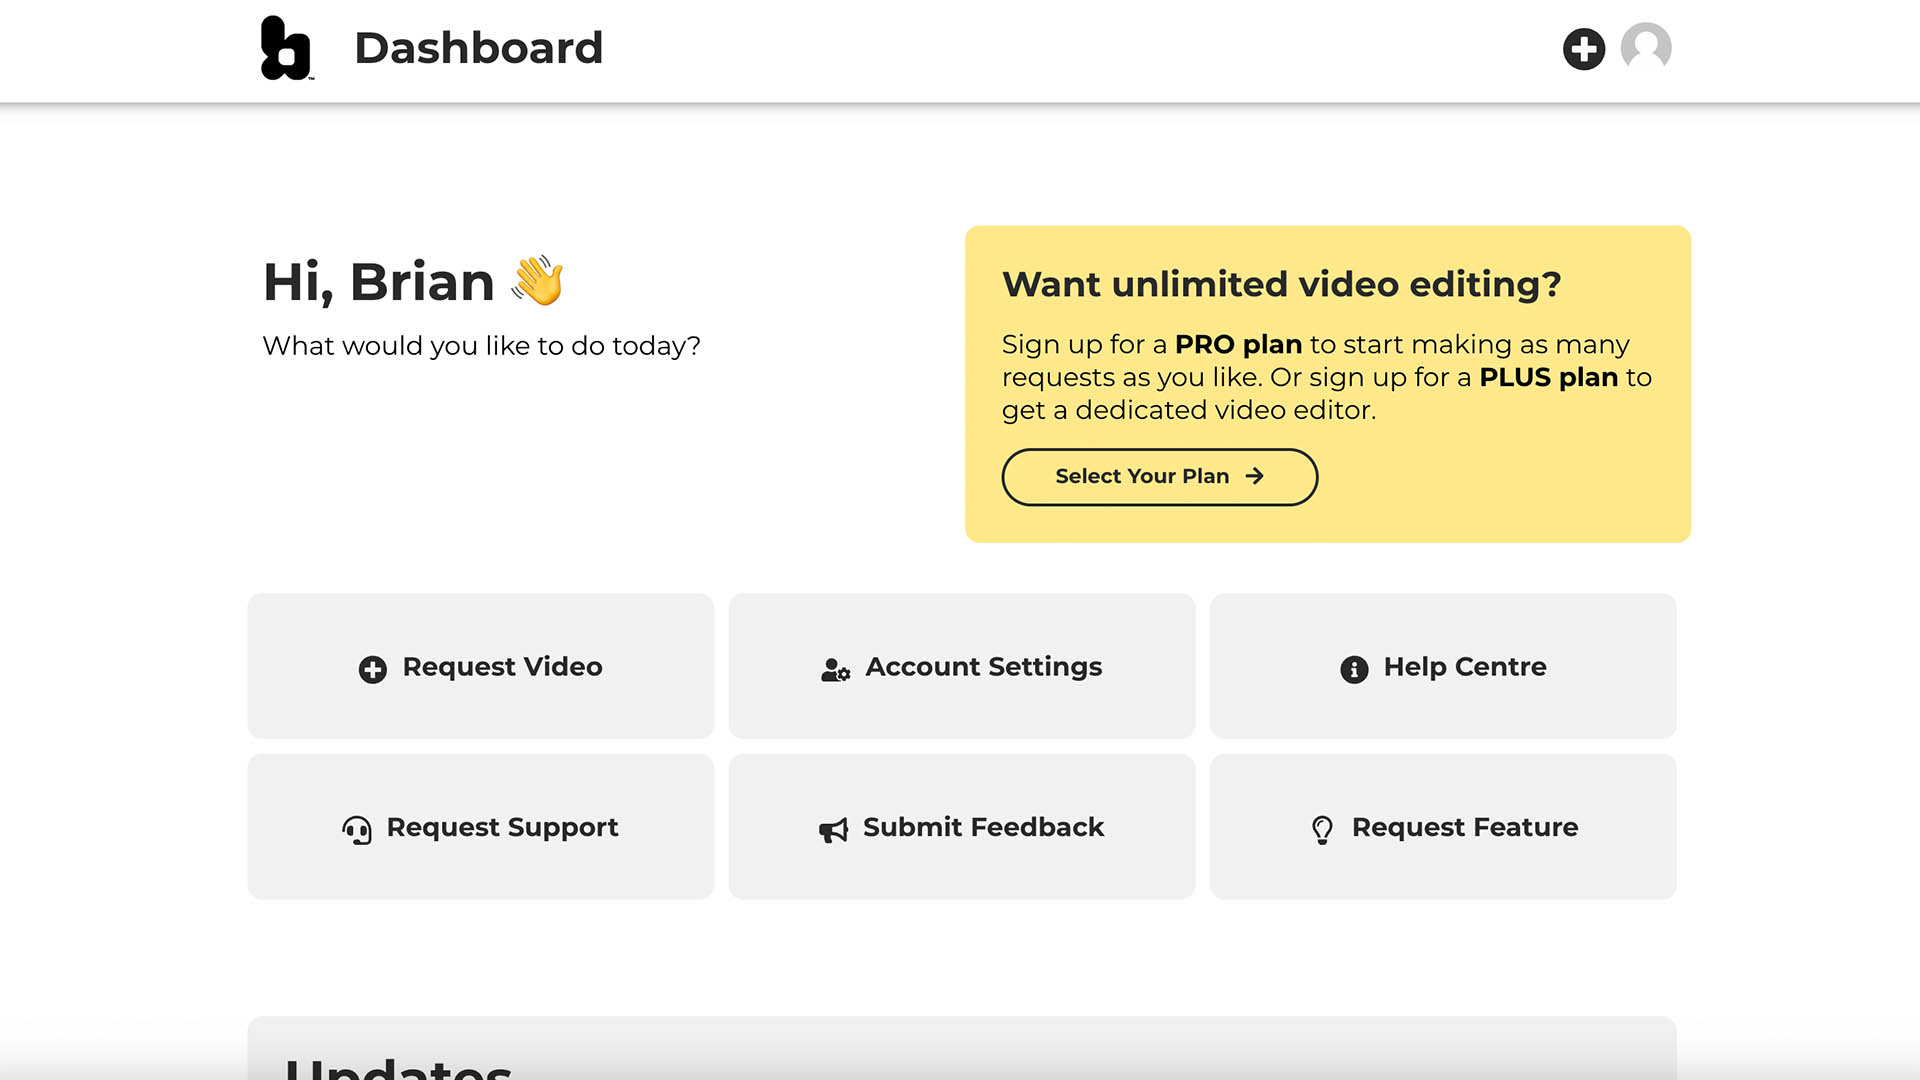Open the Account Settings card
1920x1080 pixels.
pos(962,666)
